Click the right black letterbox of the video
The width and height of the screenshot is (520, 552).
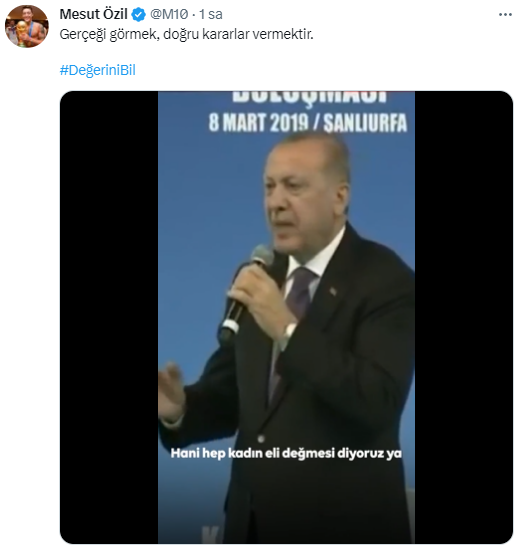pos(464,317)
